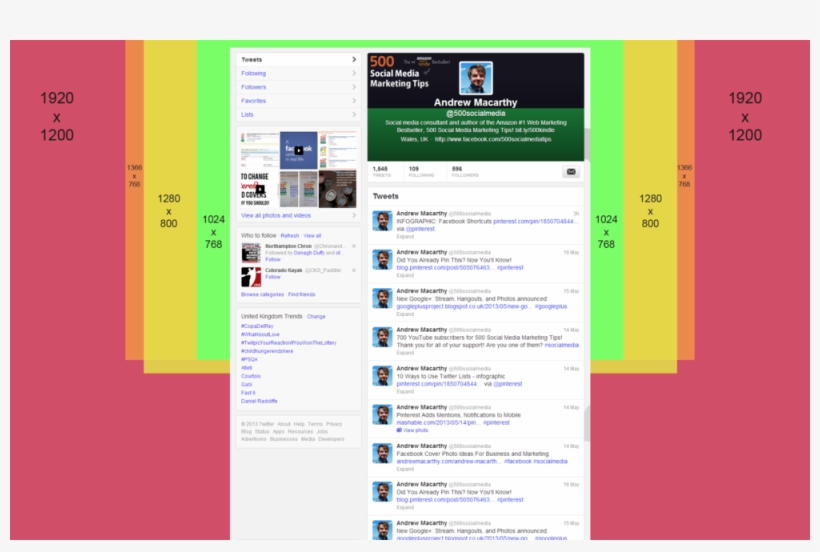Open the Courtois trend

coord(250,376)
